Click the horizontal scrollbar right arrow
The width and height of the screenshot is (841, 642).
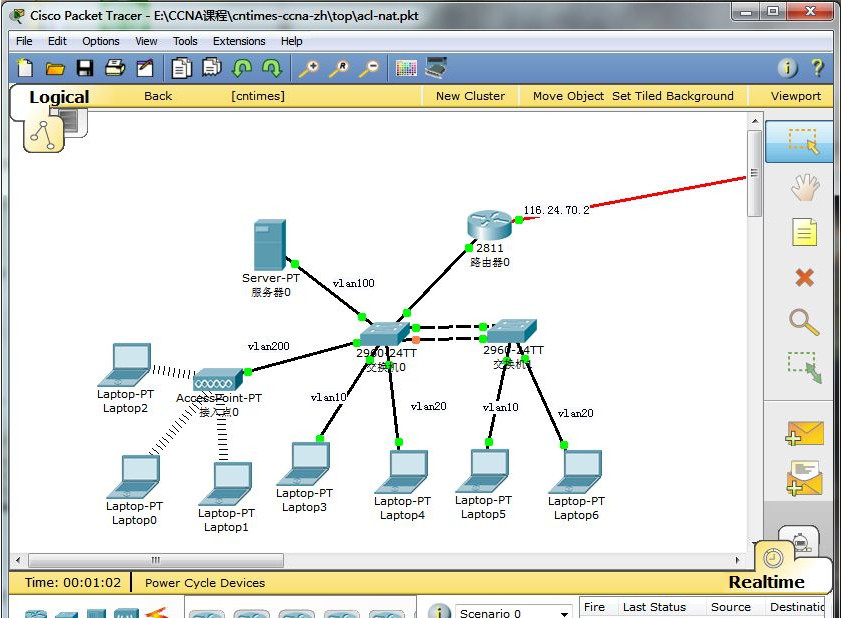pos(737,560)
